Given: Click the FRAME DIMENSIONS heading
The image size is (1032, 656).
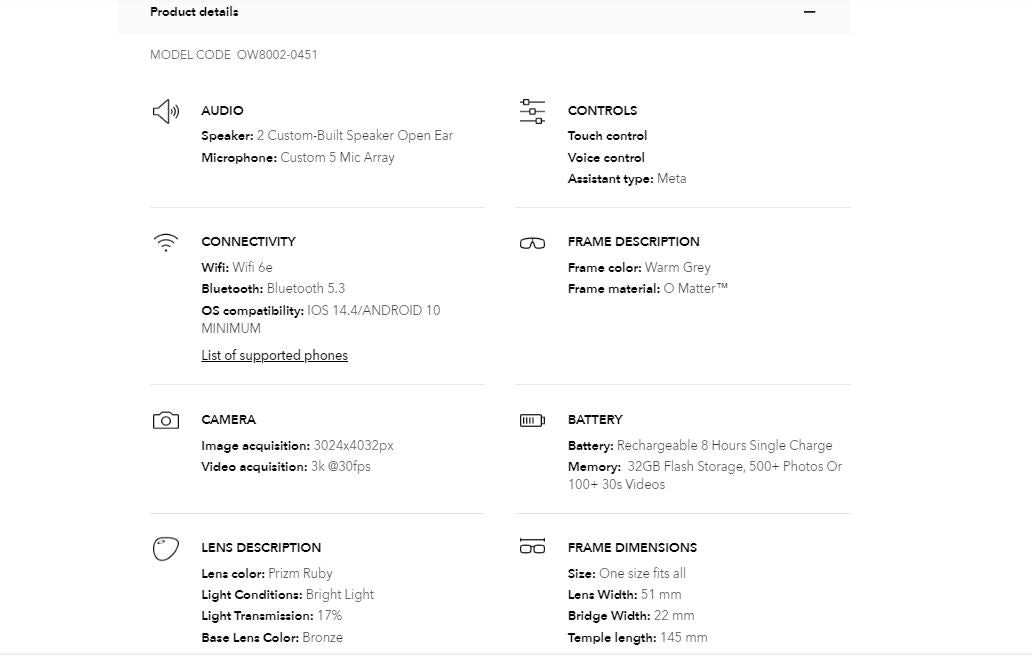Looking at the screenshot, I should click(x=632, y=548).
